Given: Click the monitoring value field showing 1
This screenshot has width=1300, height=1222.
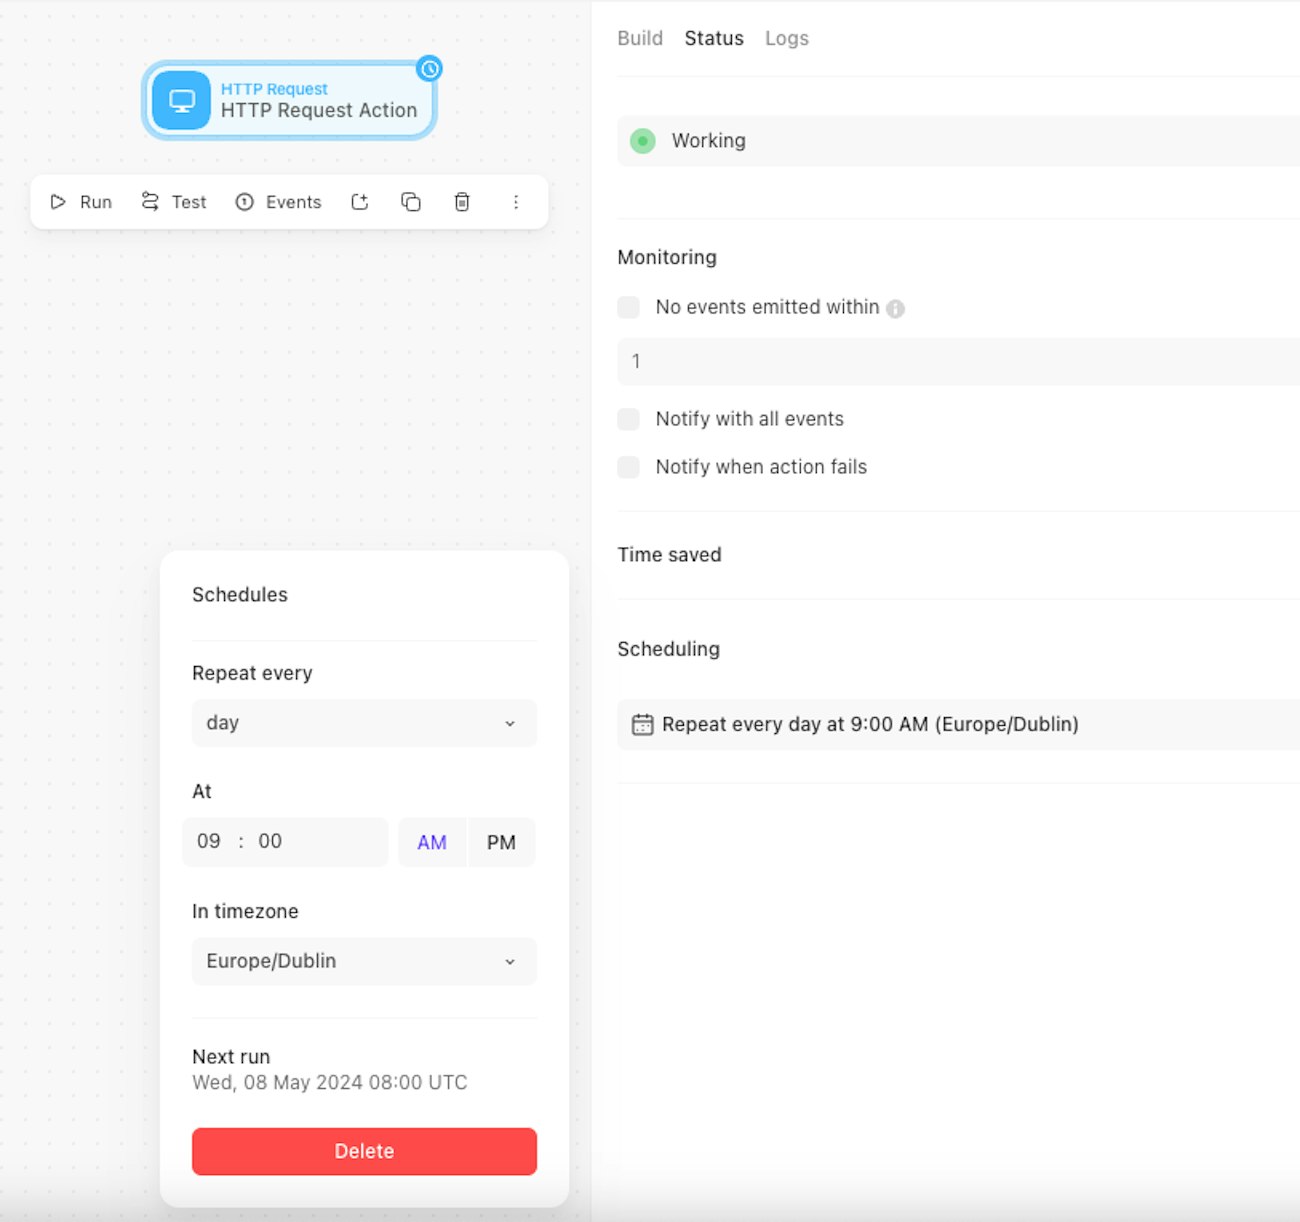Looking at the screenshot, I should click(x=958, y=361).
